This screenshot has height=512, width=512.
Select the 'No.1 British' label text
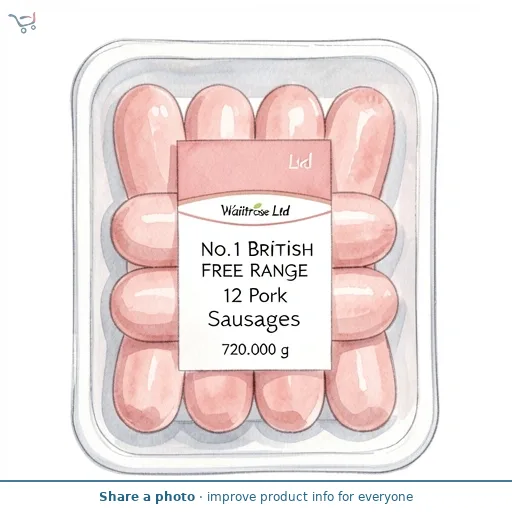tap(257, 249)
